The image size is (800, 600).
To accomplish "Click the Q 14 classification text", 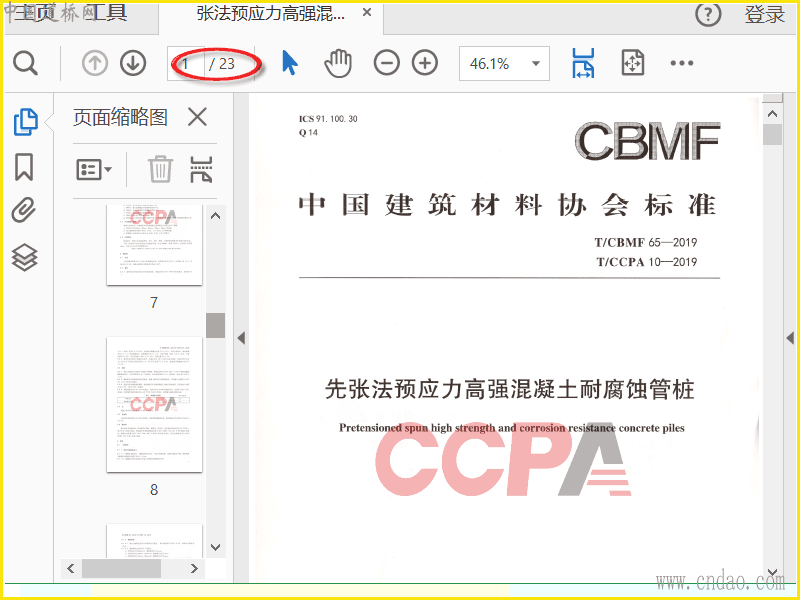I will point(308,133).
